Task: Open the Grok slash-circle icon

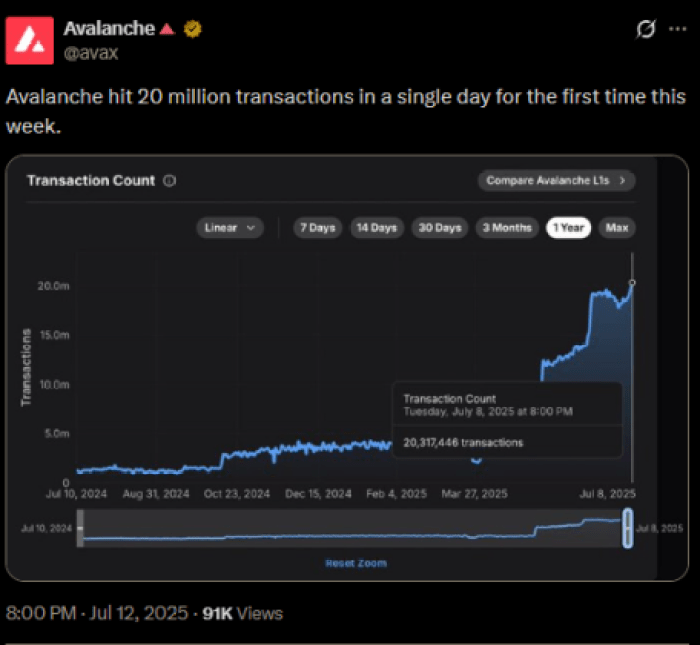Action: 646,29
